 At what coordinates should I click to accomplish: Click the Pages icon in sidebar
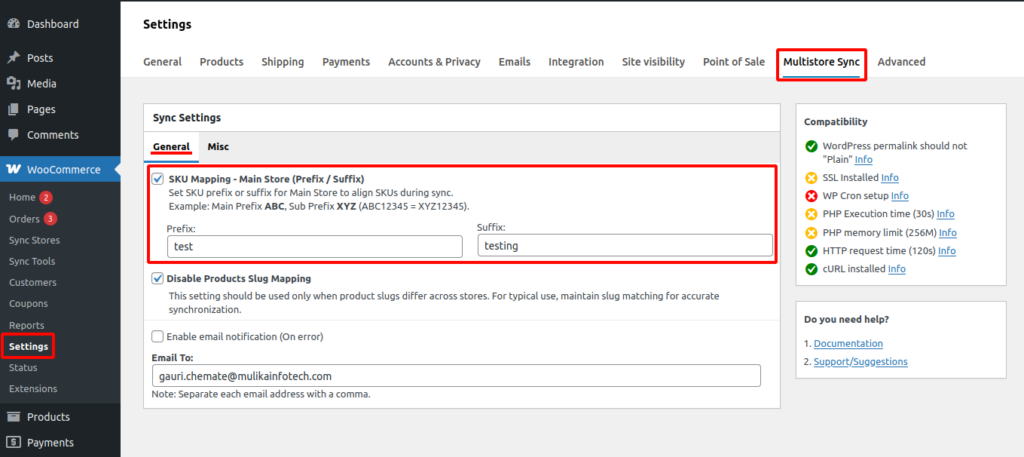point(13,109)
